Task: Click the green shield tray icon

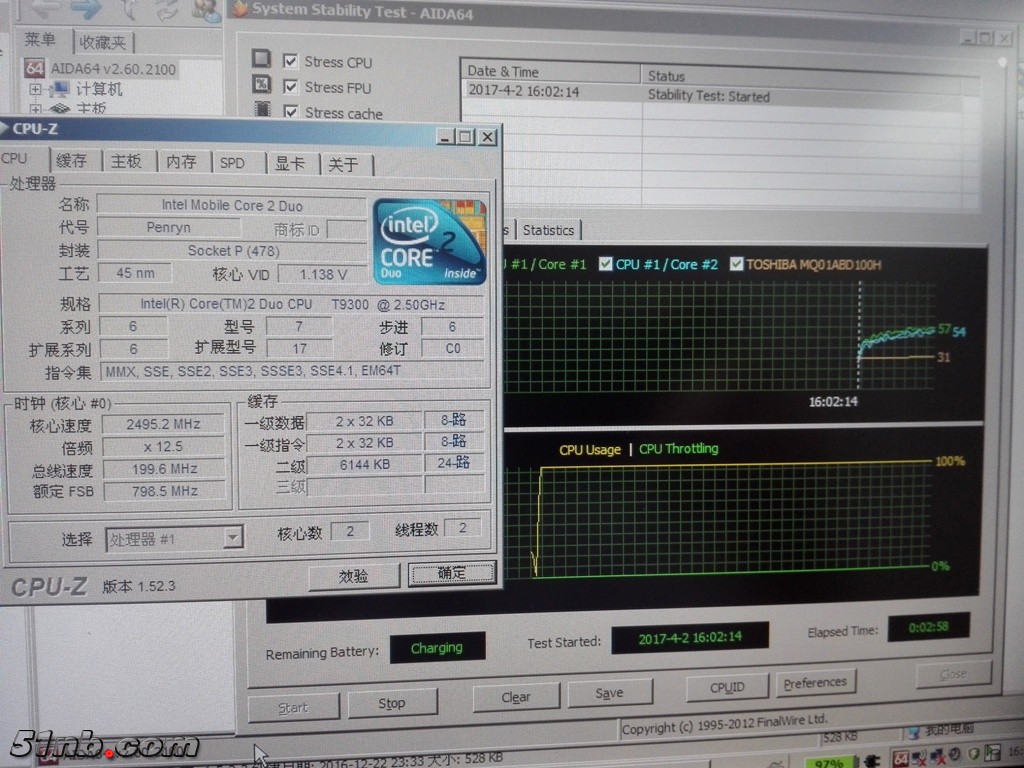Action: tap(975, 753)
